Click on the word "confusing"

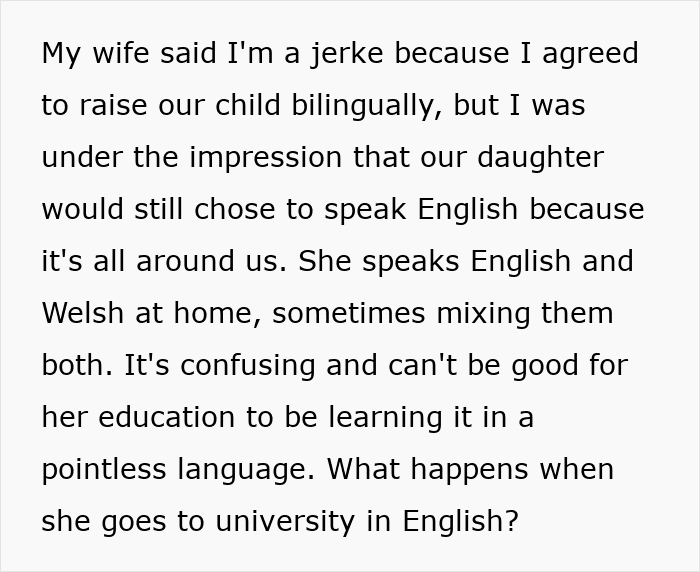tap(248, 365)
